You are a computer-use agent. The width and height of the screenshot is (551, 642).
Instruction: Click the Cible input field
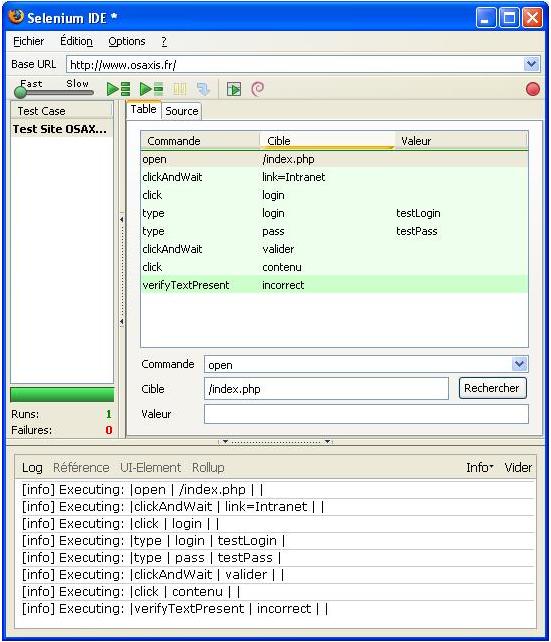pyautogui.click(x=326, y=389)
